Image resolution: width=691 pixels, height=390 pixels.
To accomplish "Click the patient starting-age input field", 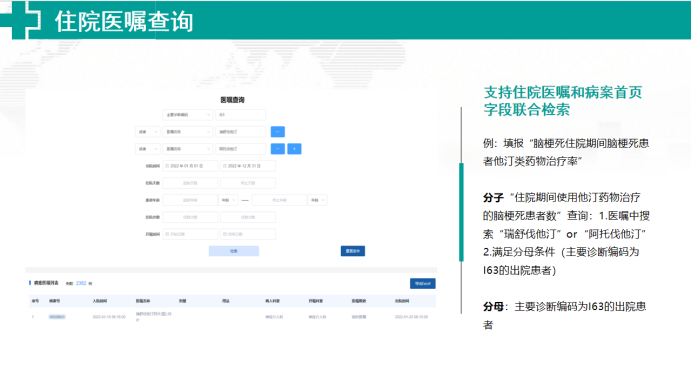I will click(x=190, y=200).
